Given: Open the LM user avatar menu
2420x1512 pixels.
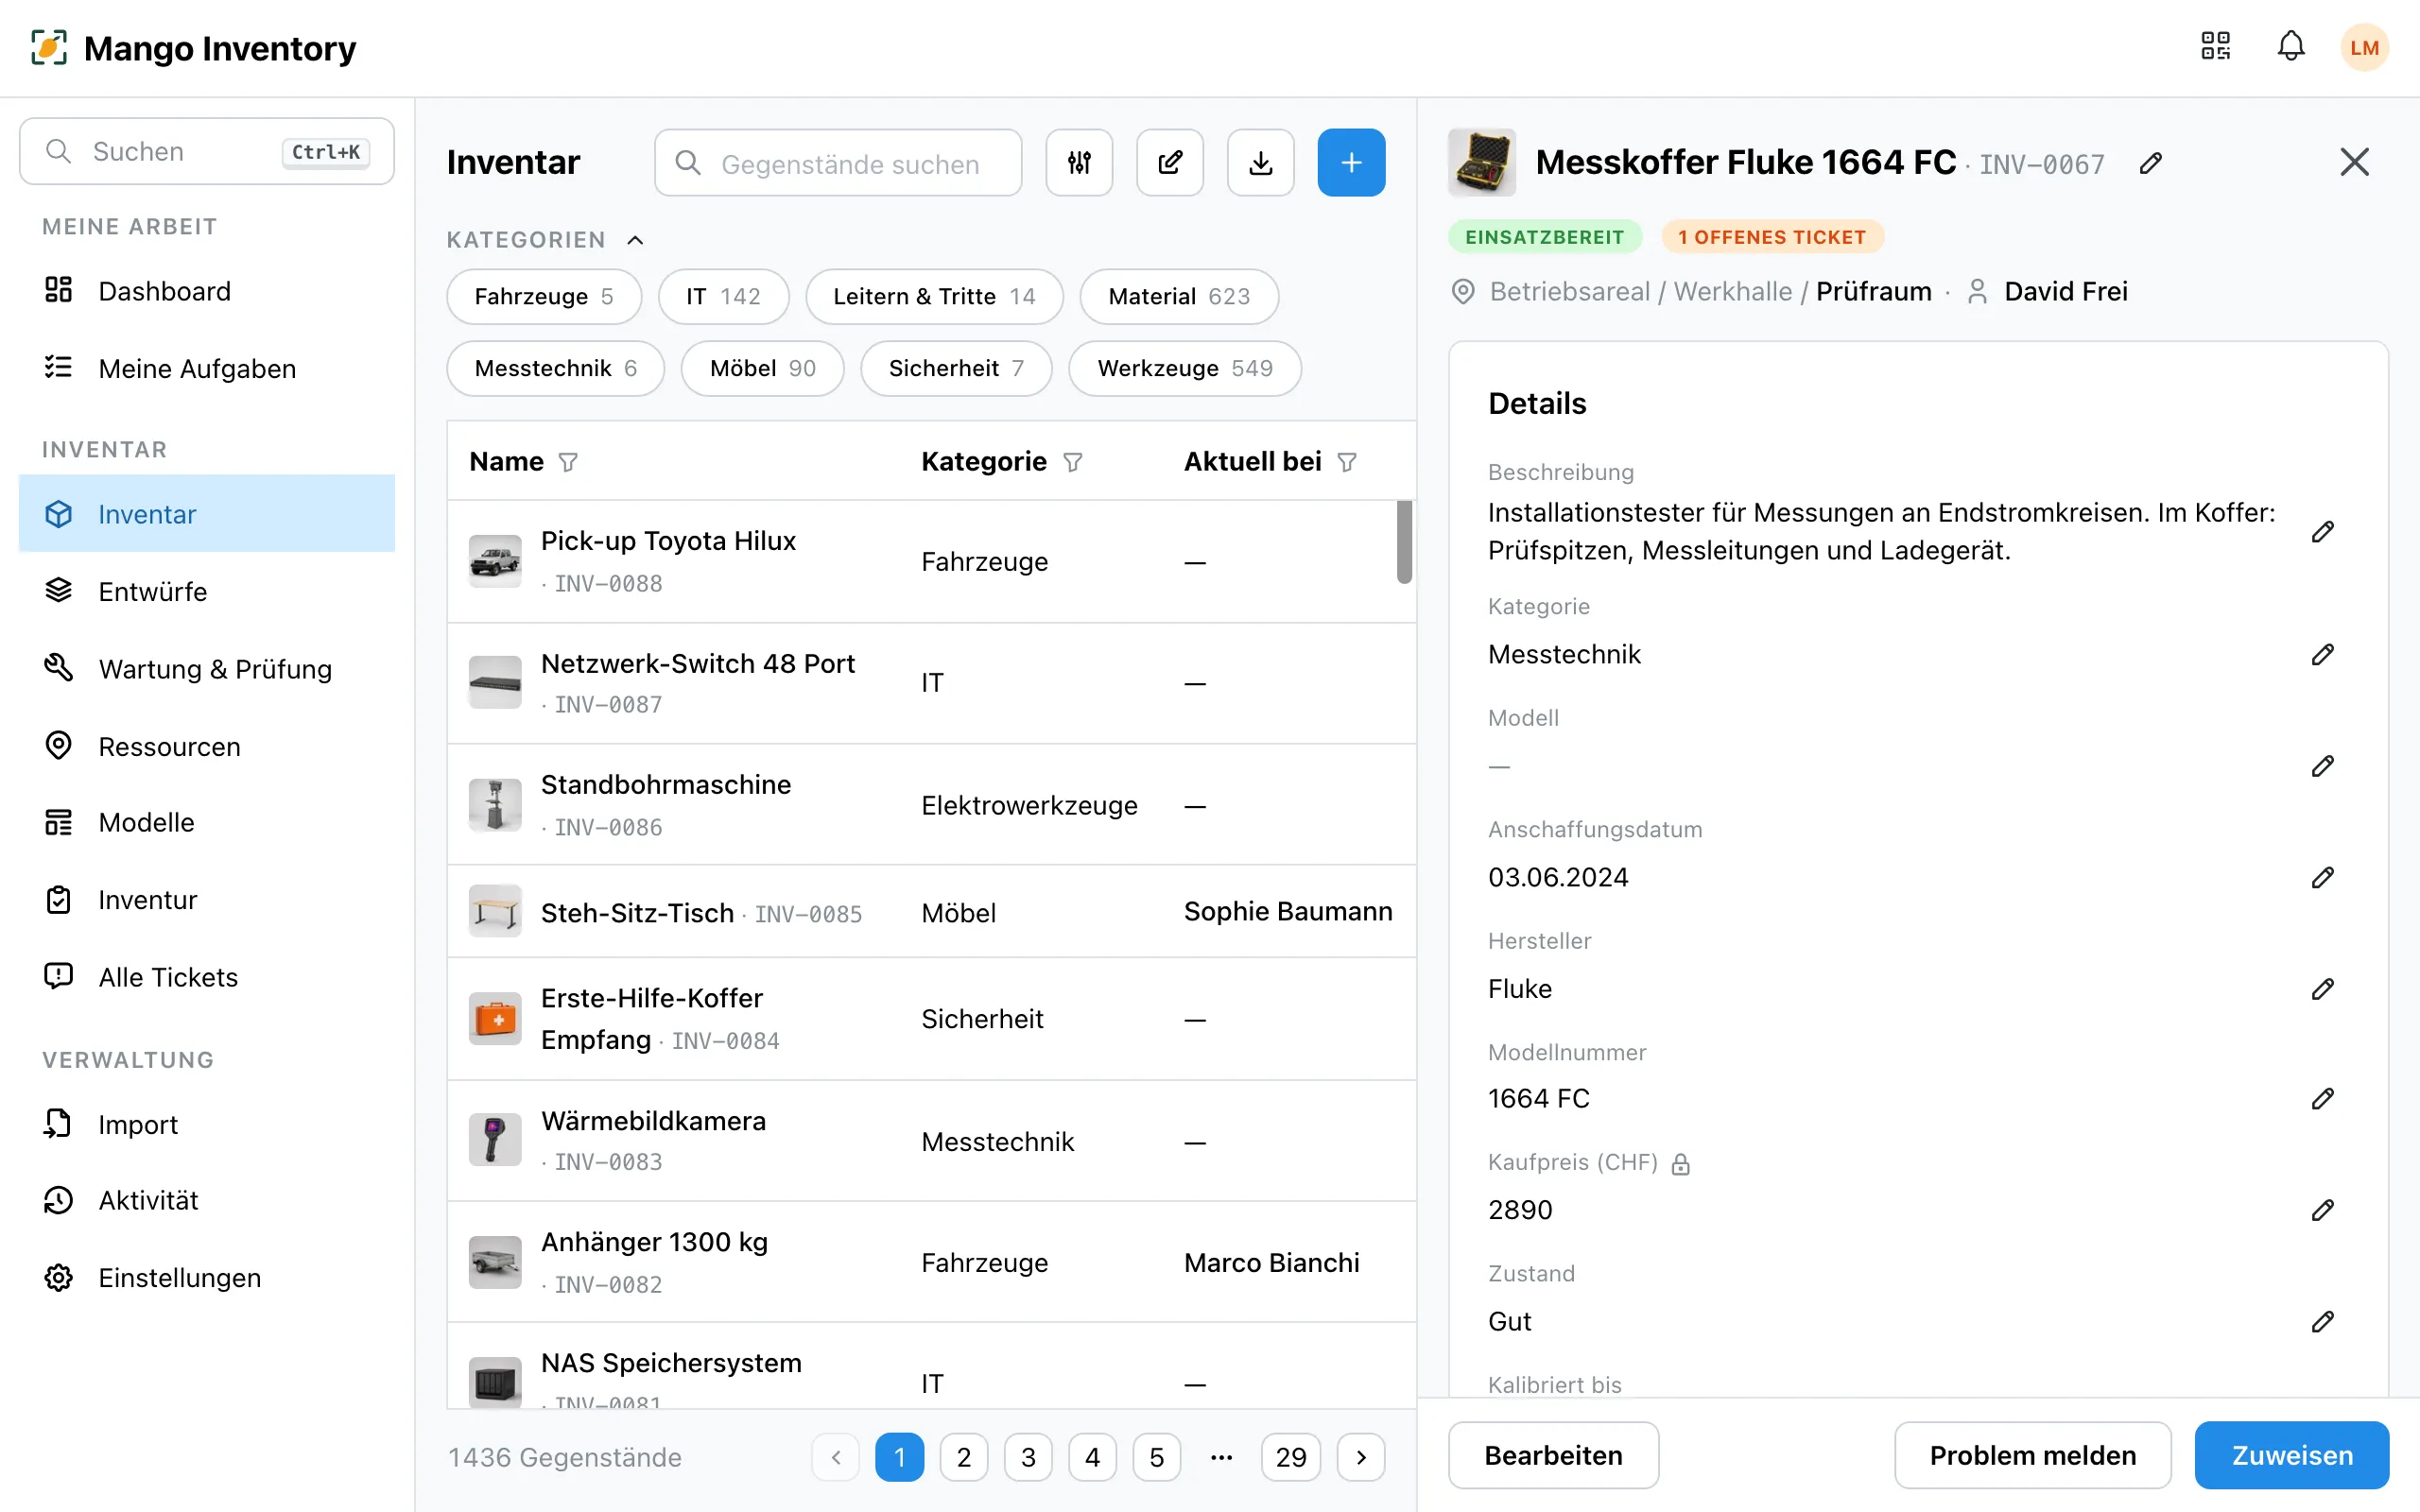Looking at the screenshot, I should pyautogui.click(x=2364, y=47).
